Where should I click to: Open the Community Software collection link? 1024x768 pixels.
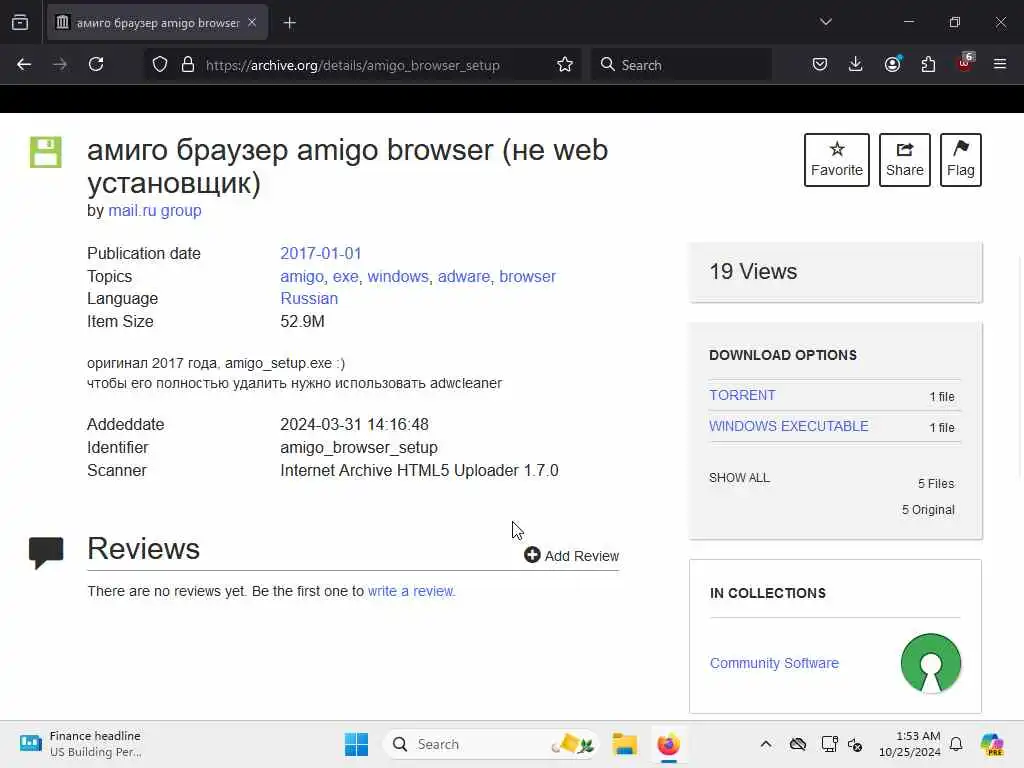point(775,663)
